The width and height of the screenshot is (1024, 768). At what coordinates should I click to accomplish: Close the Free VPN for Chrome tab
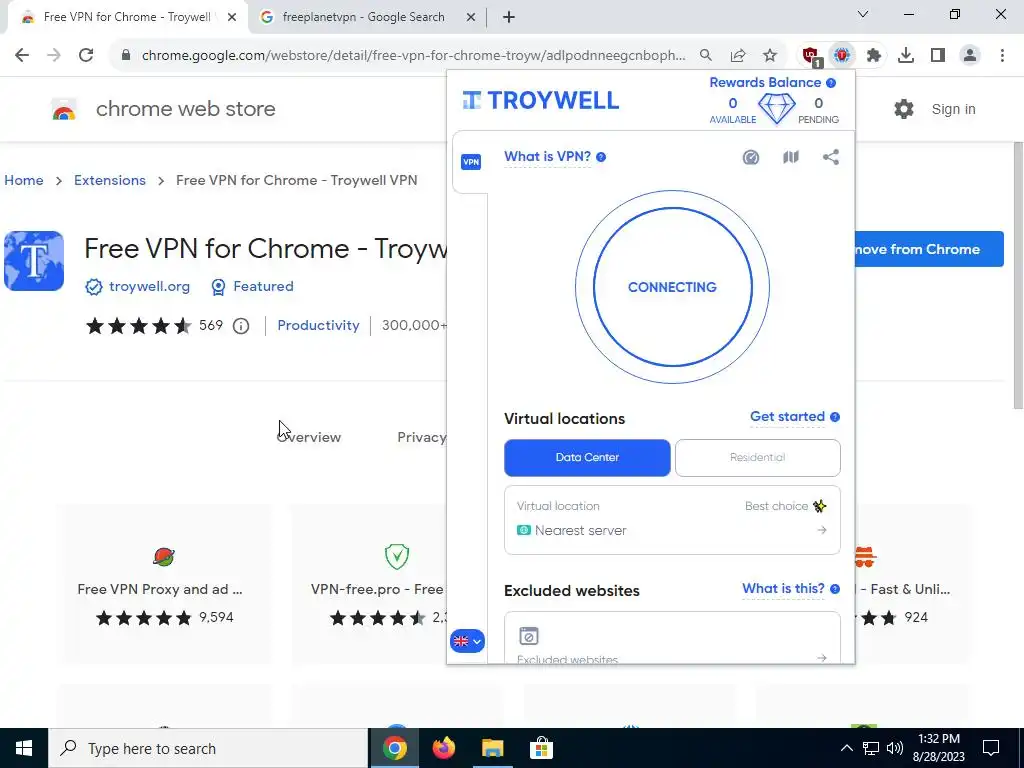[x=232, y=17]
